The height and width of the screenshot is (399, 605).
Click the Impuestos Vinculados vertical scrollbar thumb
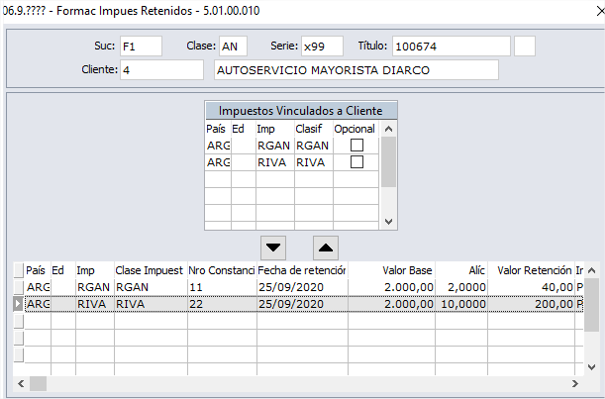tap(388, 162)
